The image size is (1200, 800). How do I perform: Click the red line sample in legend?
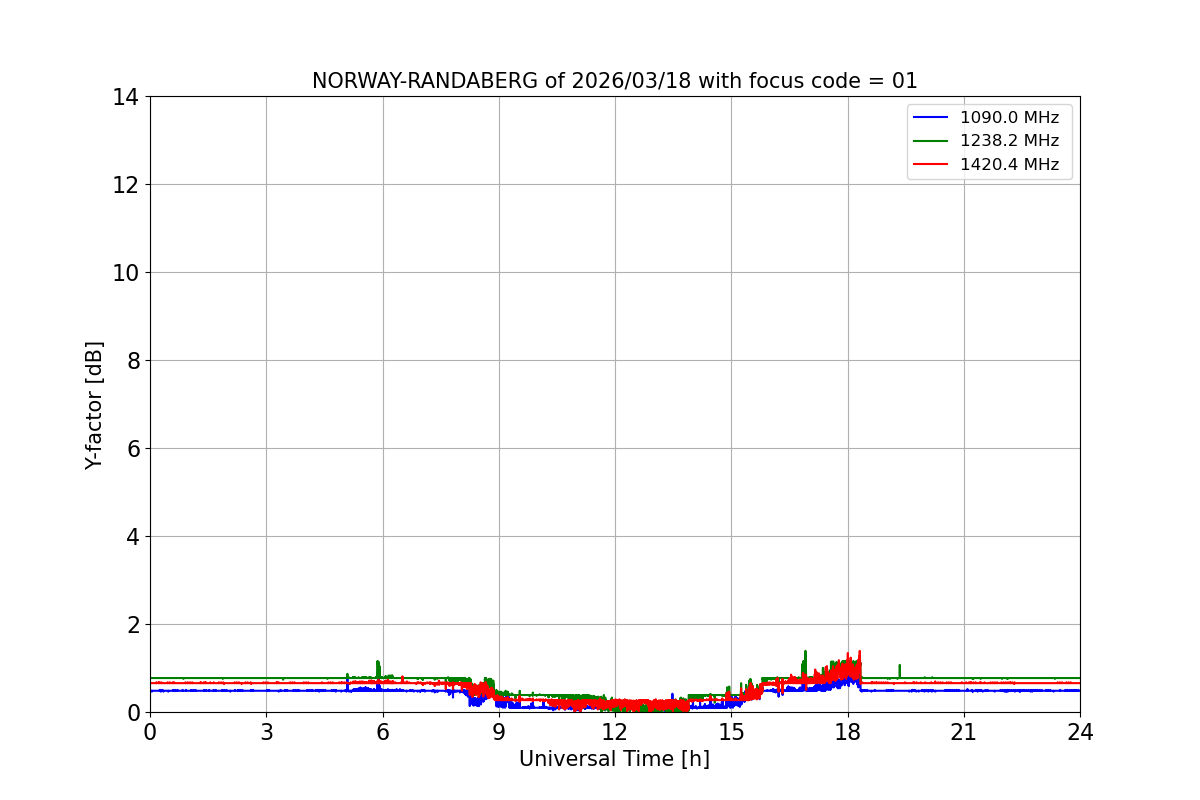tap(931, 165)
